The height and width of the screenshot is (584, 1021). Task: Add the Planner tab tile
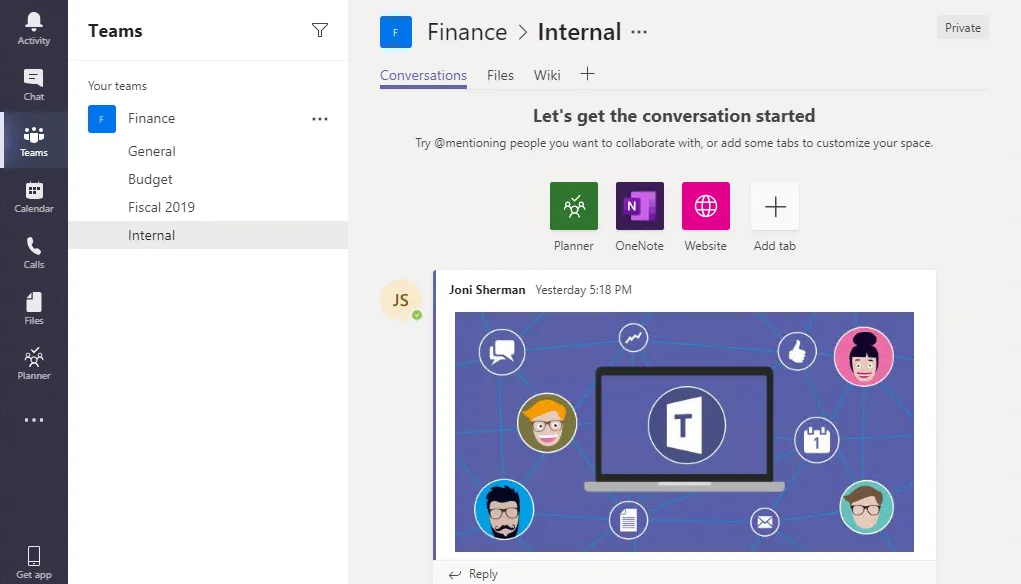click(574, 207)
